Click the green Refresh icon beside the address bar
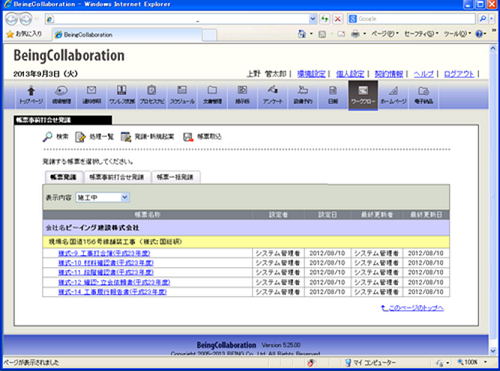This screenshot has width=500, height=371. click(x=324, y=19)
